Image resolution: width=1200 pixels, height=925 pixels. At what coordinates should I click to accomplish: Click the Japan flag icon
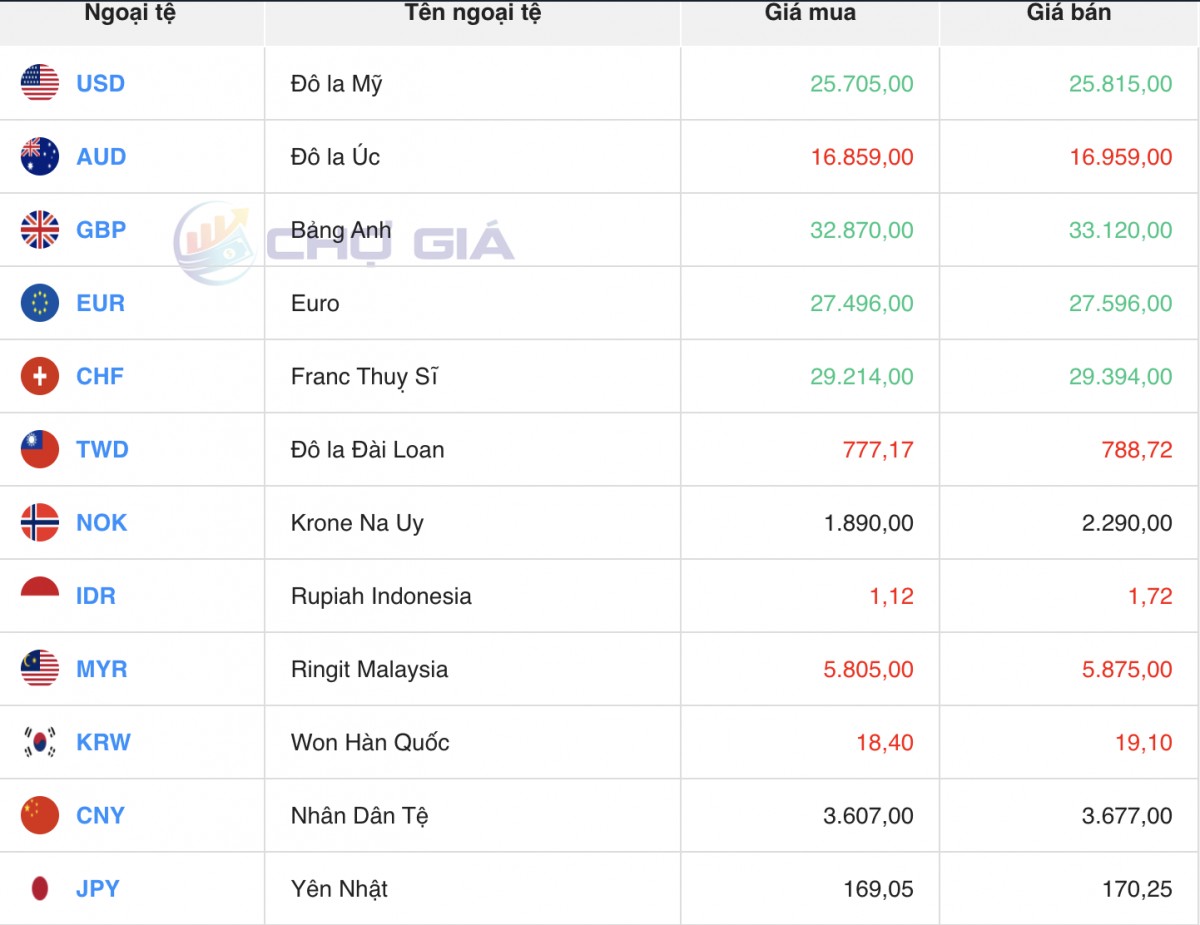(40, 888)
